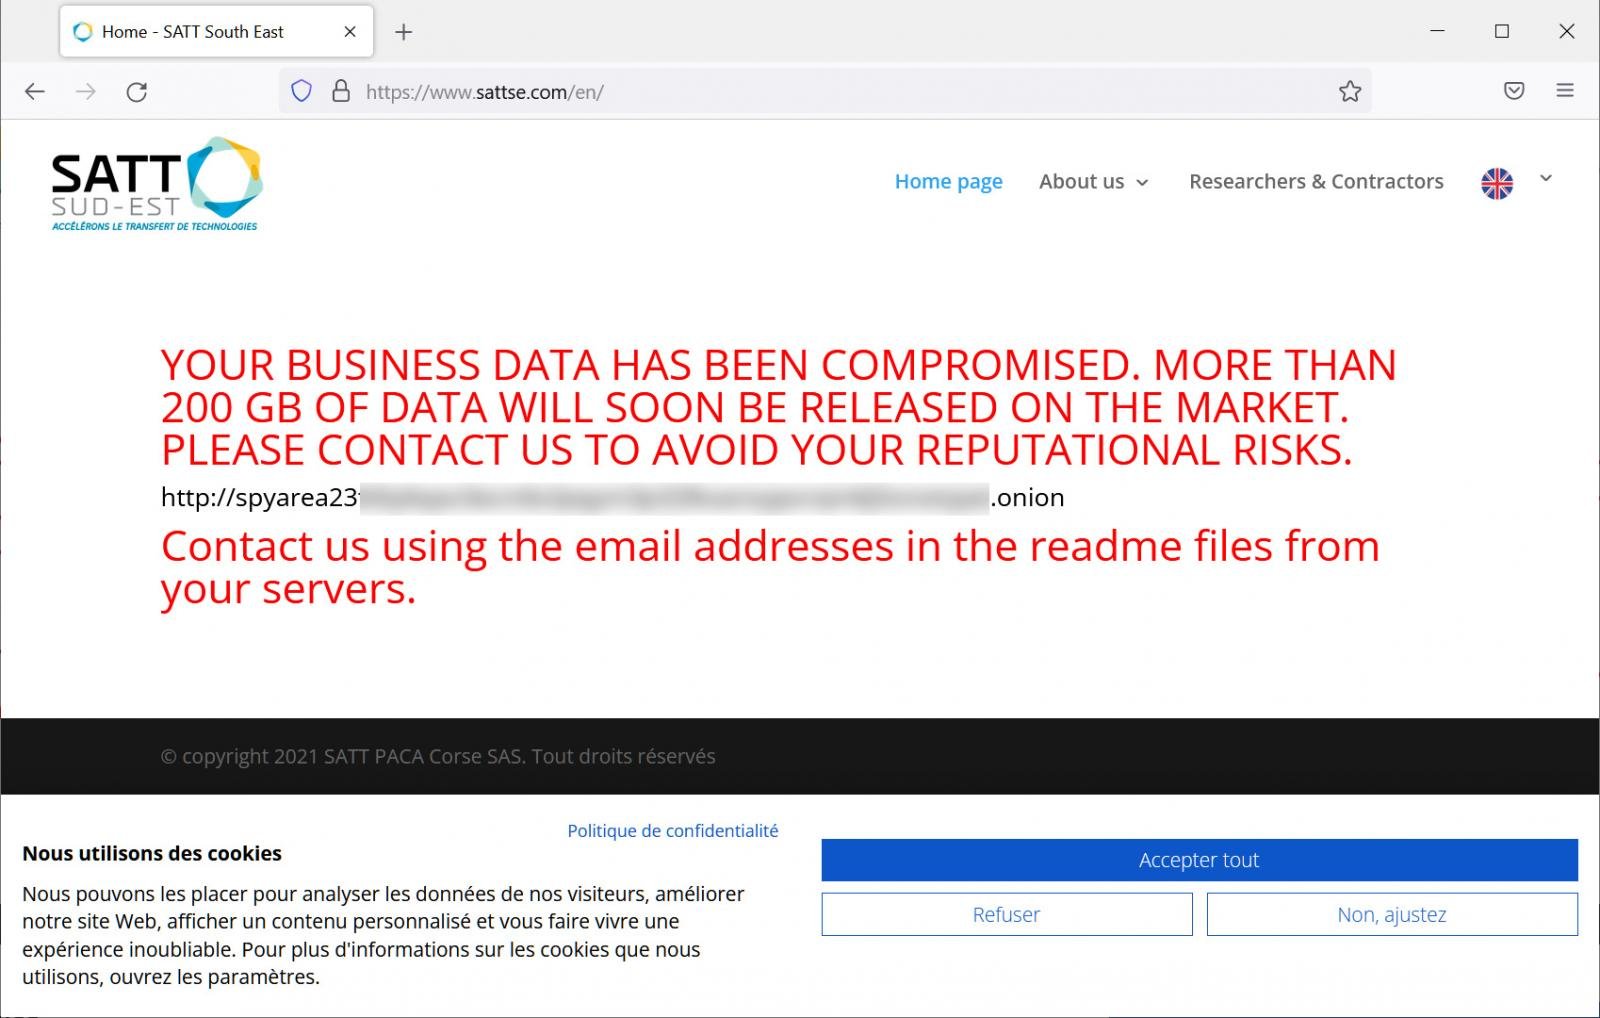Save page to Pocket icon
Image resolution: width=1600 pixels, height=1018 pixels.
(1514, 91)
